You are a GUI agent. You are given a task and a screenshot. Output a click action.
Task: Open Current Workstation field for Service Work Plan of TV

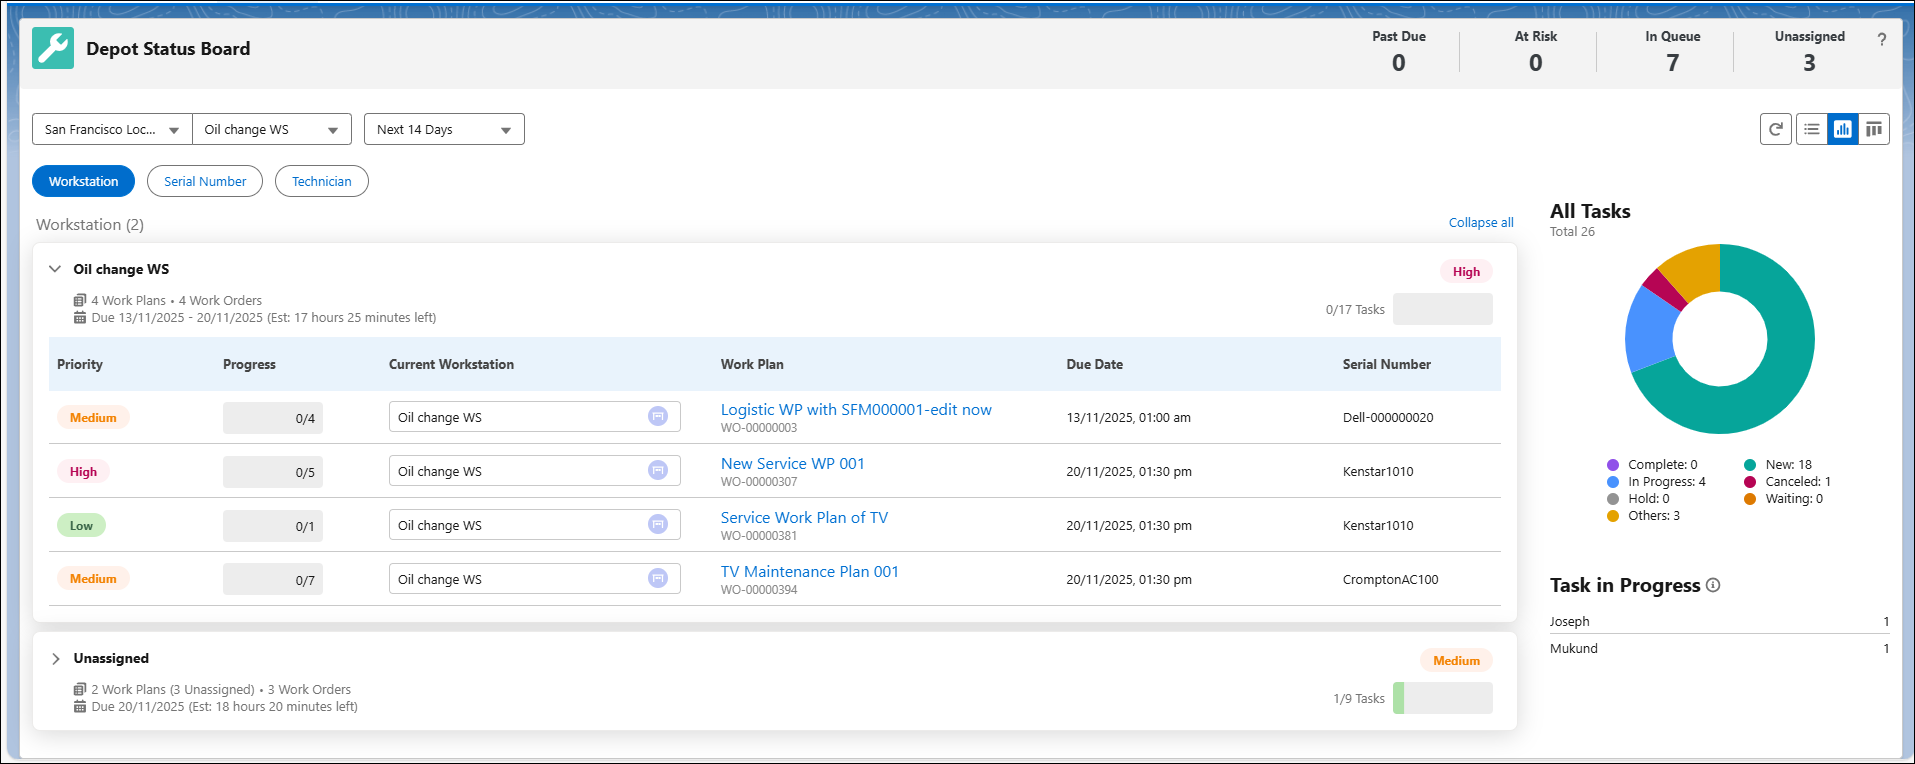pyautogui.click(x=535, y=525)
